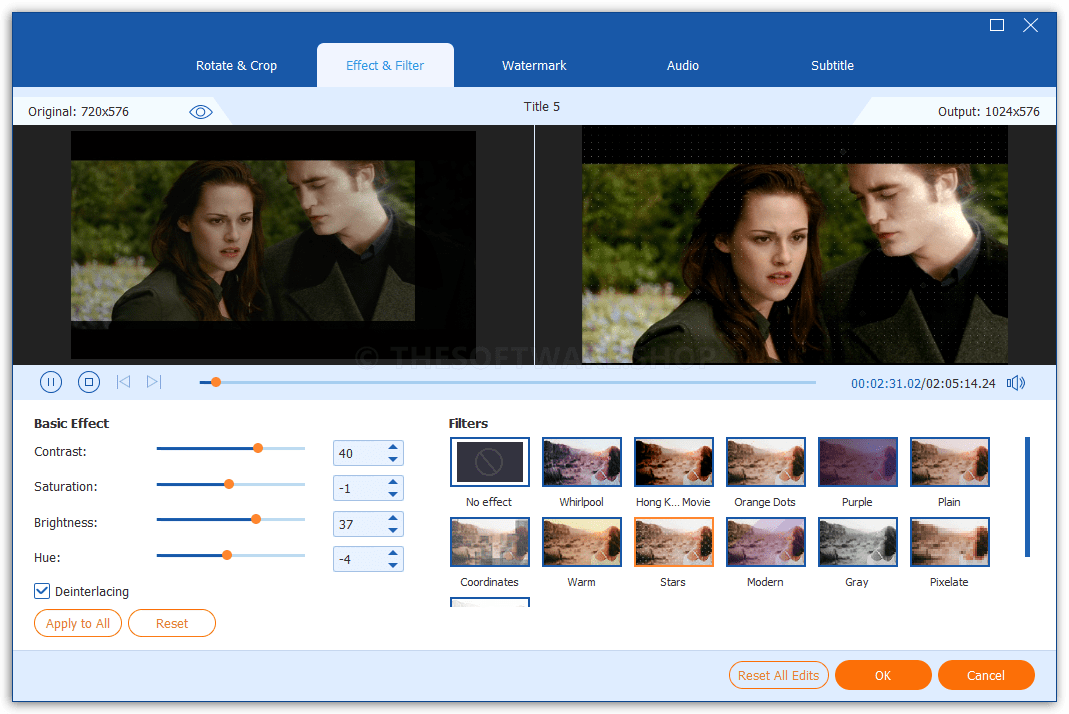The height and width of the screenshot is (714, 1069).
Task: Increase Contrast value with up arrow
Action: [393, 447]
